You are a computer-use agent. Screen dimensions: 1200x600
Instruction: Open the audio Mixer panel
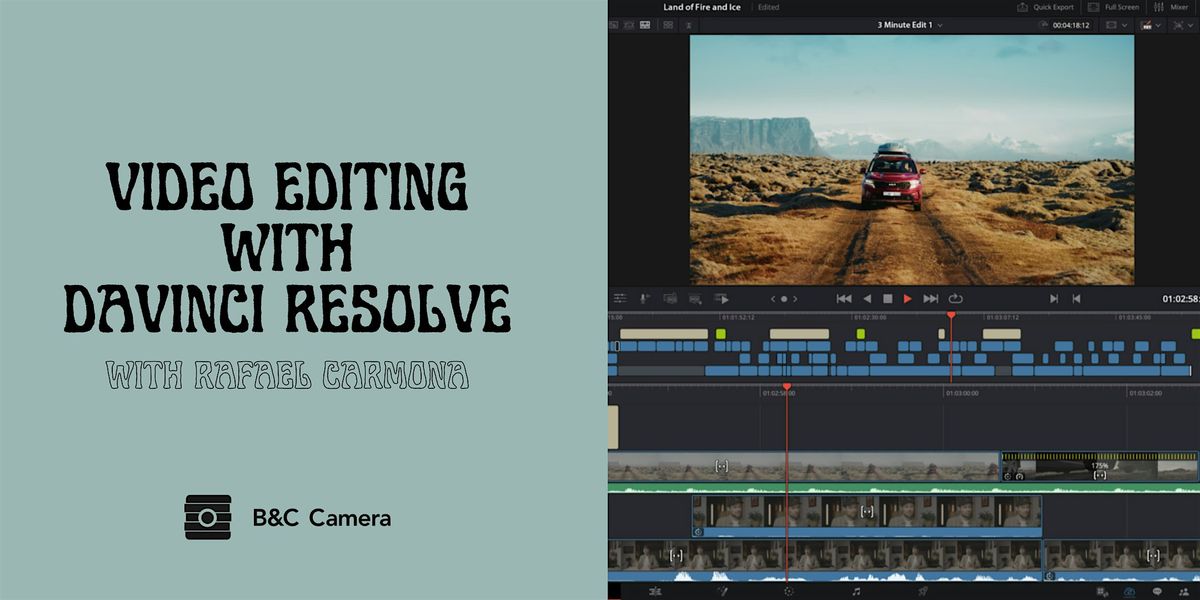coord(1172,7)
